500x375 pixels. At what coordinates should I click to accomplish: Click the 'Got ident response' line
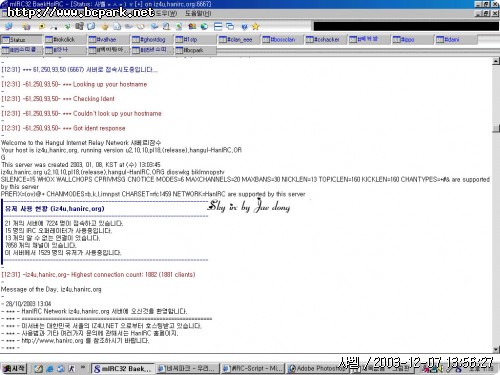tap(63, 128)
